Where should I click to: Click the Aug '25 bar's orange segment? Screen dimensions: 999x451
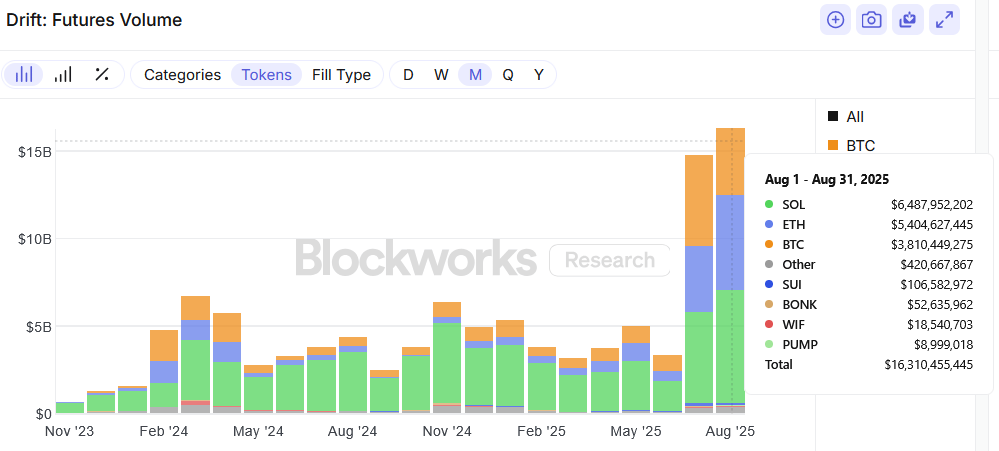(x=730, y=162)
